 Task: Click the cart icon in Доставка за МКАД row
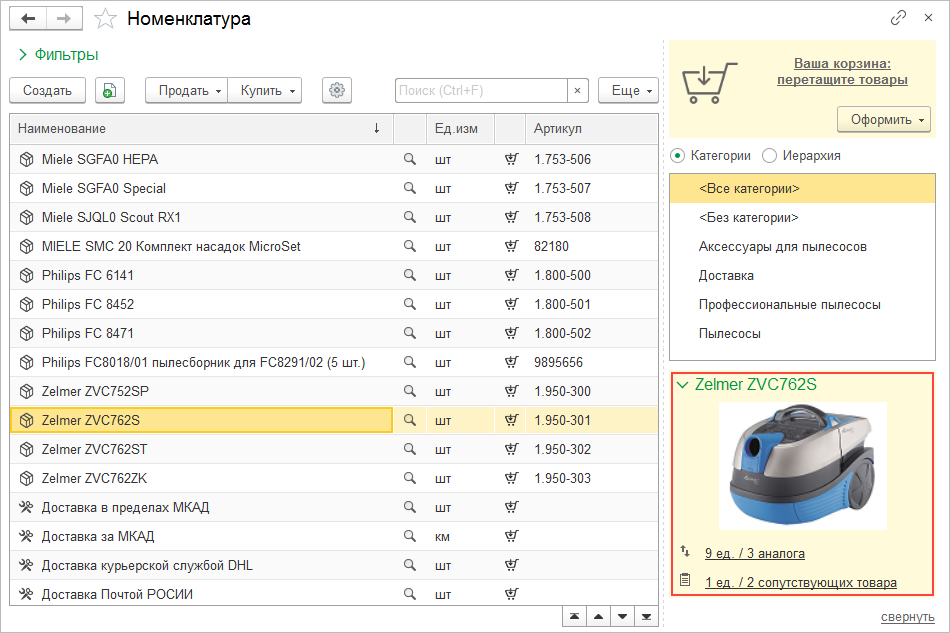point(511,536)
